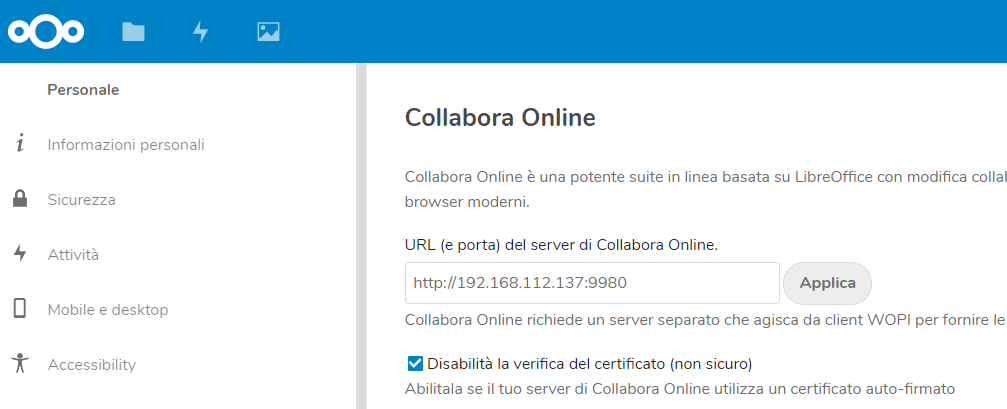Click the 'Abilitala se il tuo server' hint text
This screenshot has width=1007, height=409.
point(680,389)
